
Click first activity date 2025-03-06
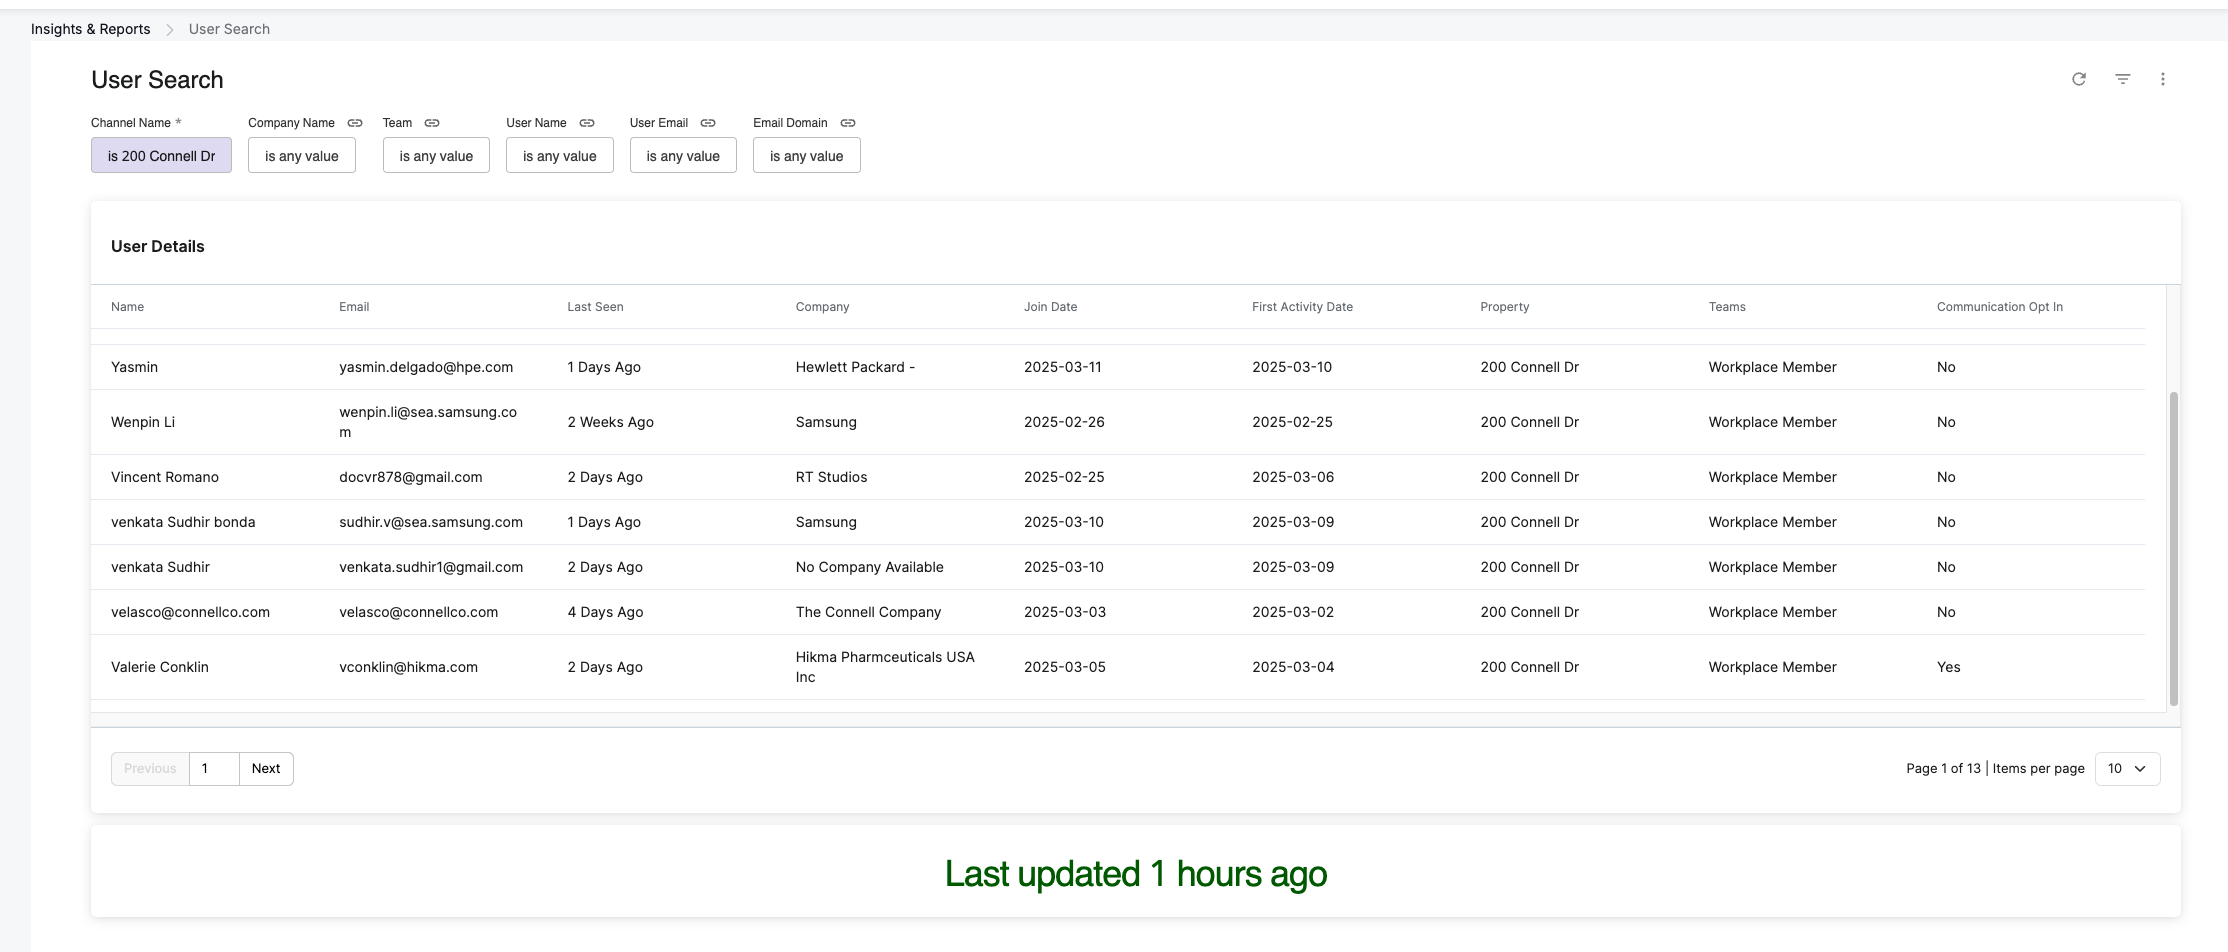(x=1293, y=477)
